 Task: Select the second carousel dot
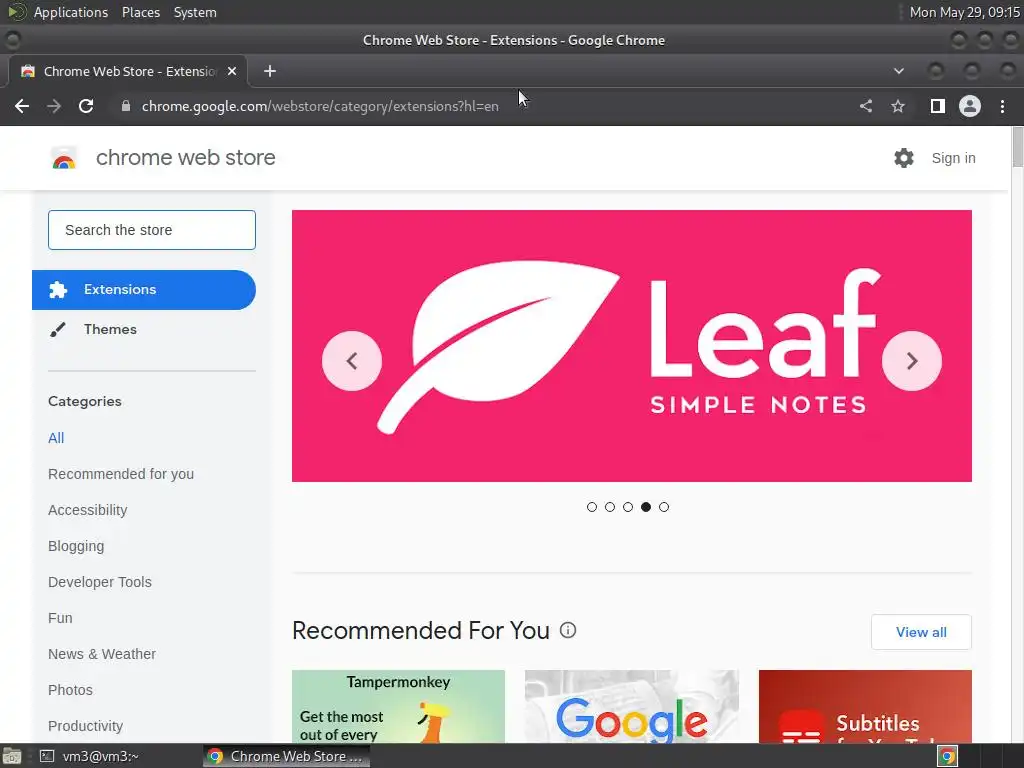coord(610,507)
